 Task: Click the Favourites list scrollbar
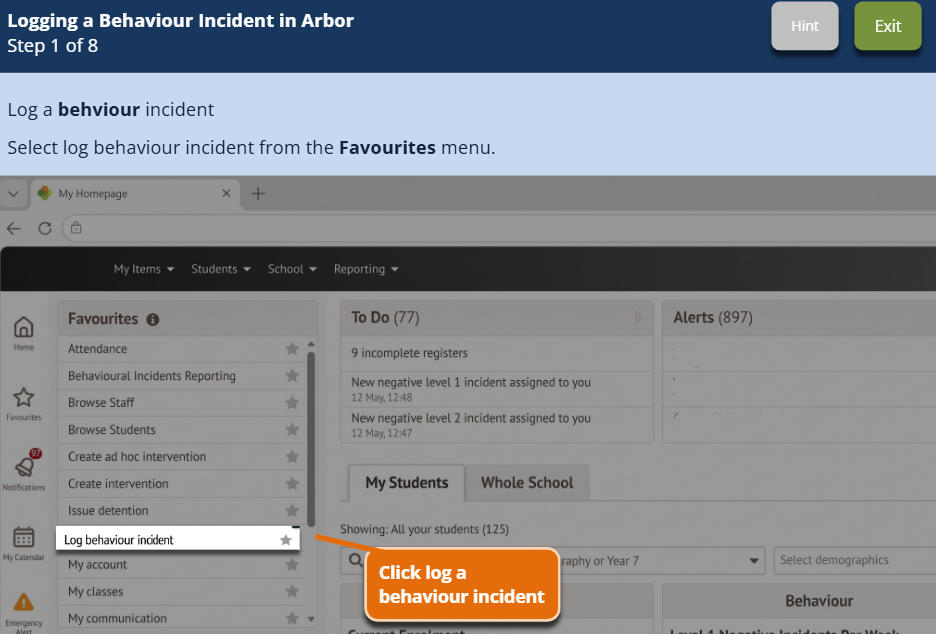[x=311, y=439]
